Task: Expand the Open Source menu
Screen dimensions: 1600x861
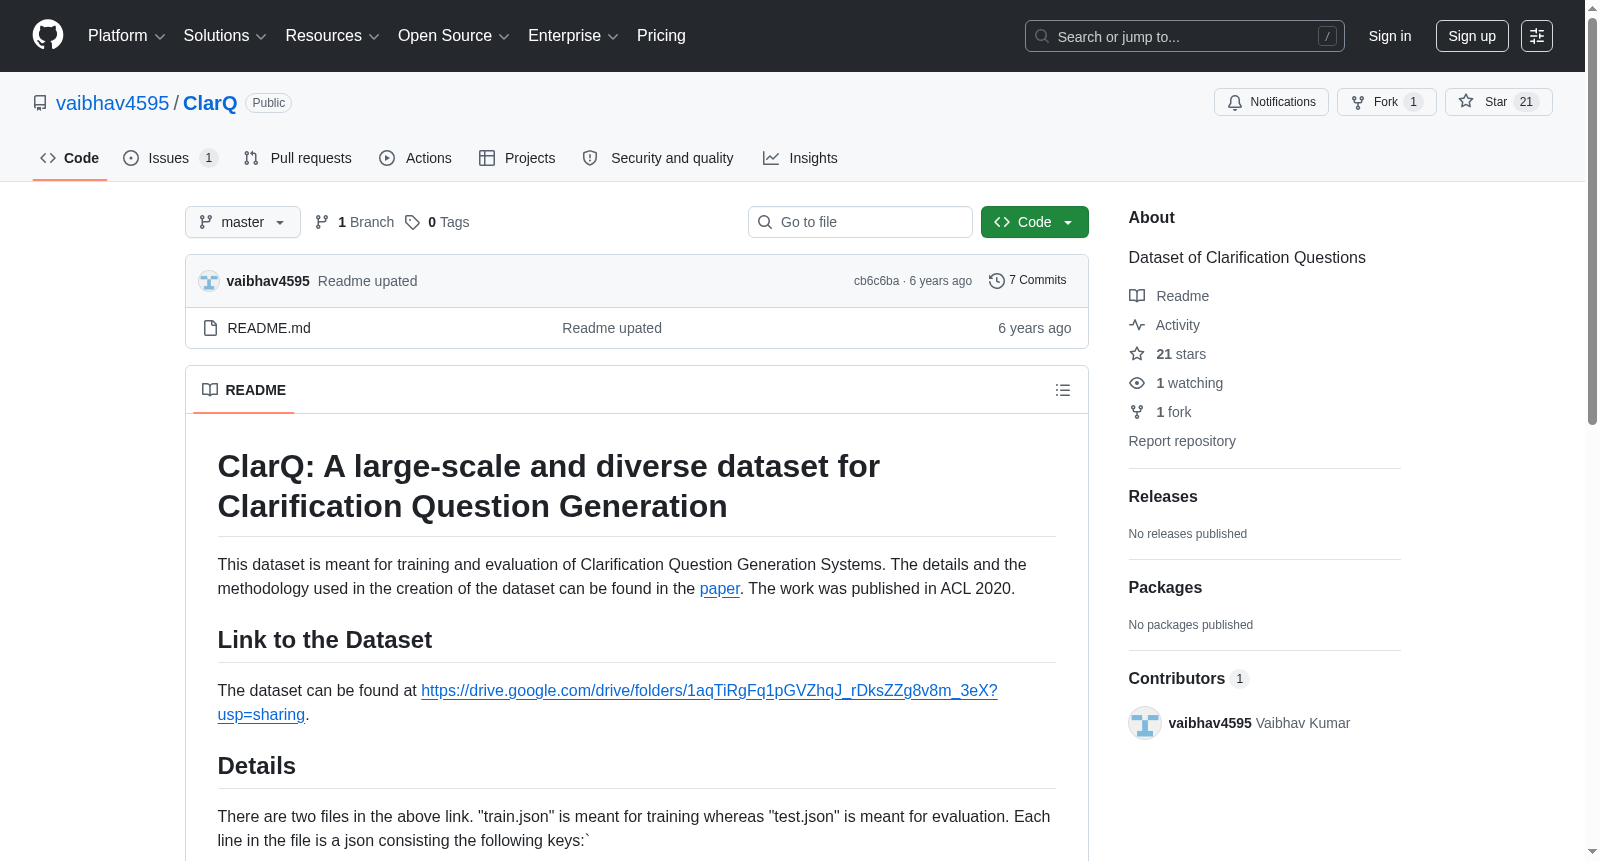Action: [454, 36]
